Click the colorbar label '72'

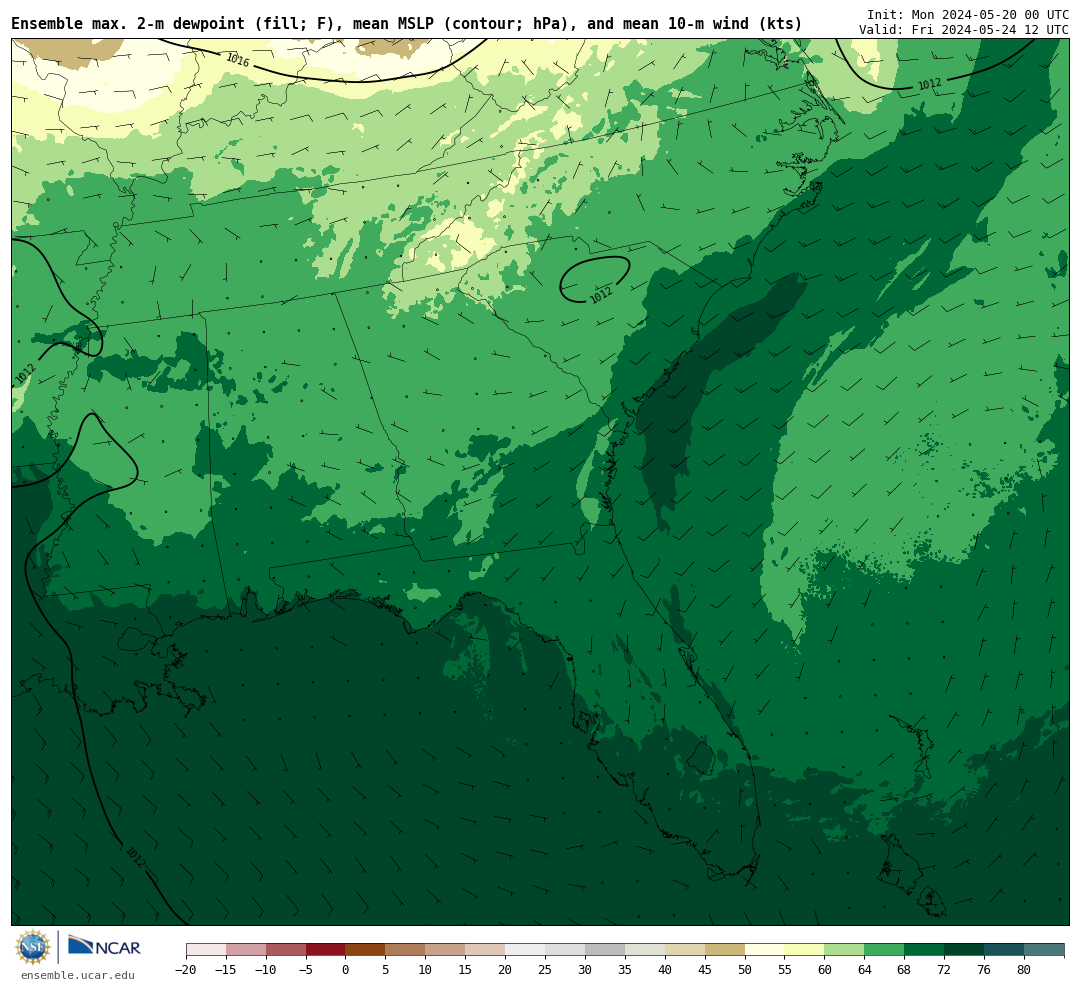click(944, 970)
